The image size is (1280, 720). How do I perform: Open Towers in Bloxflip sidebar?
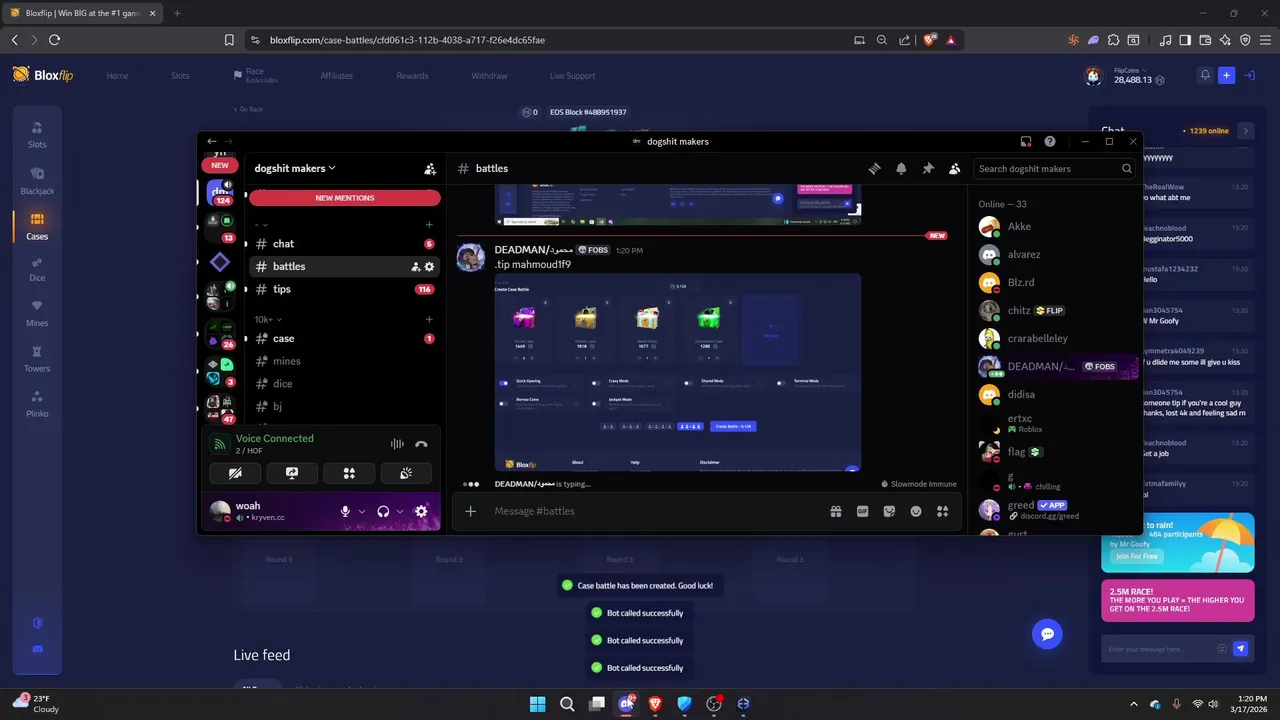click(37, 359)
